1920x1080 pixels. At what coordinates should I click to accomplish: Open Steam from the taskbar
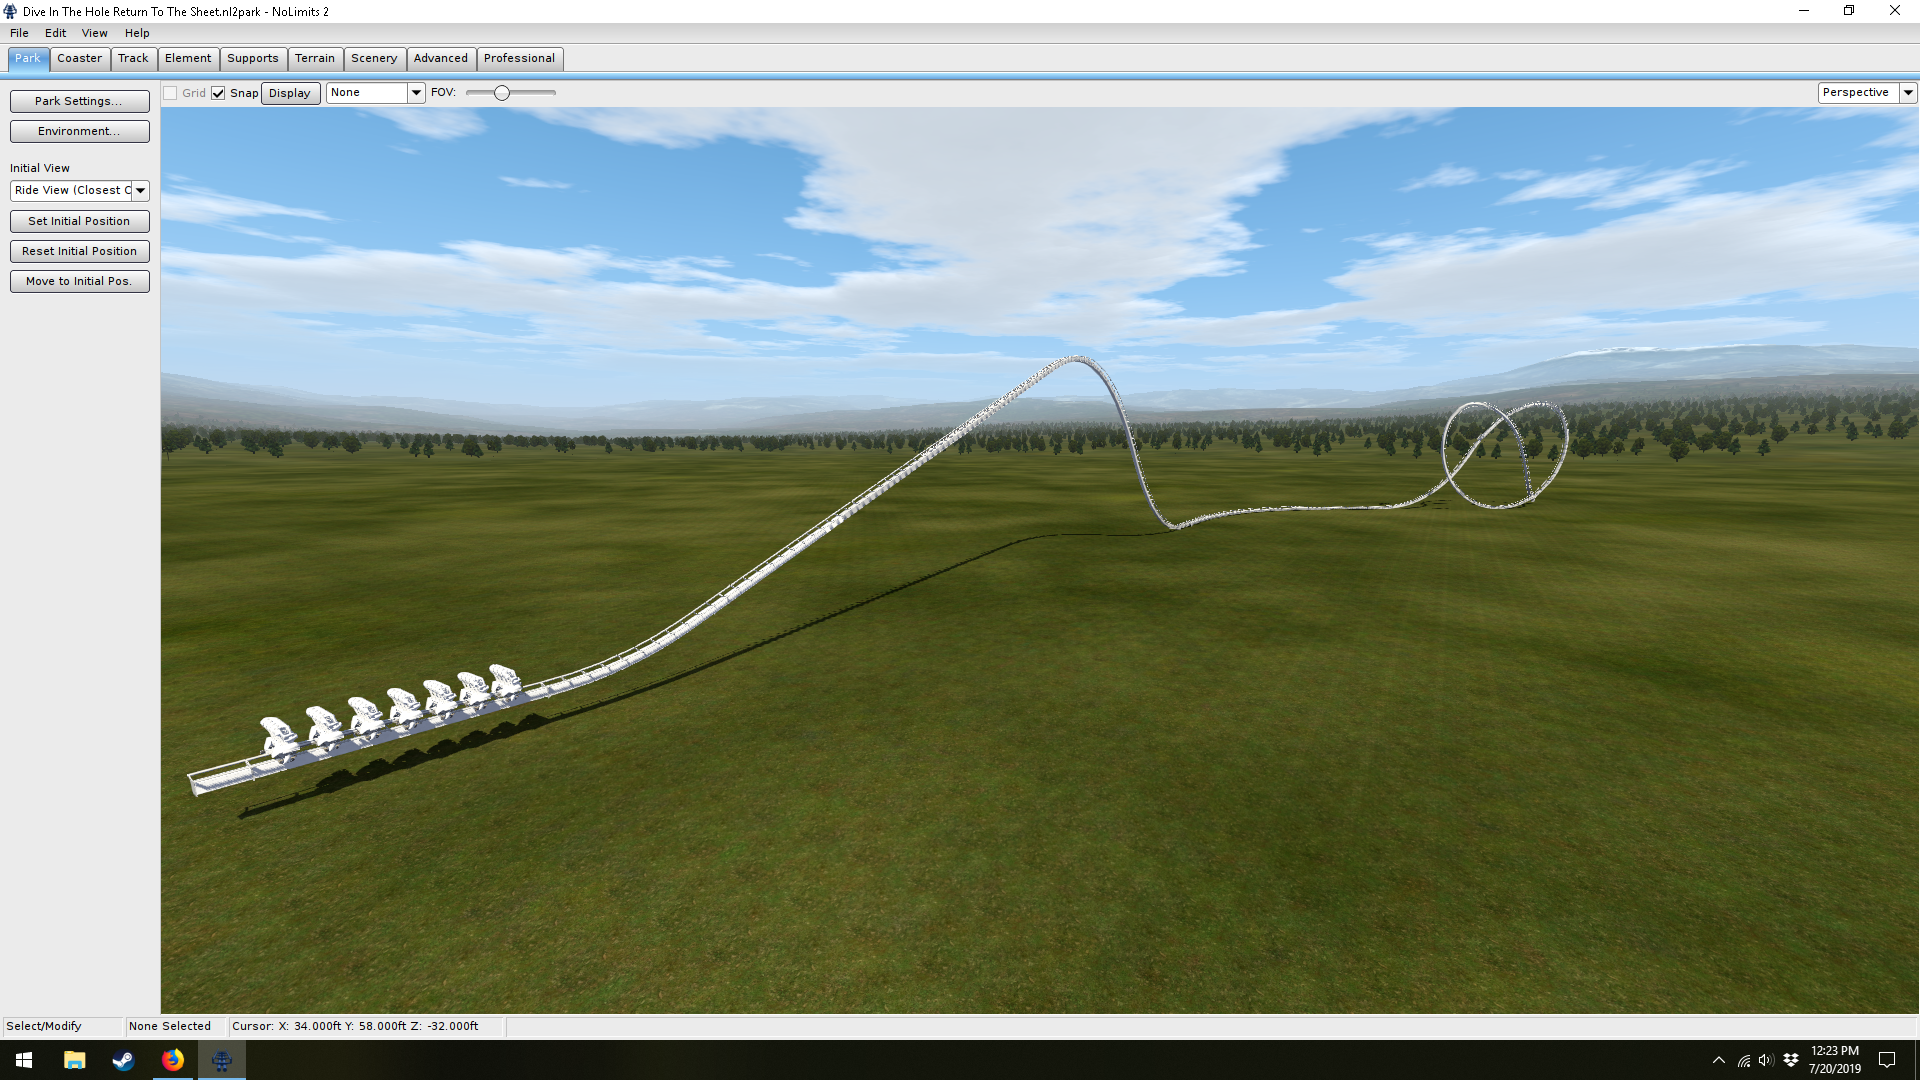point(123,1060)
